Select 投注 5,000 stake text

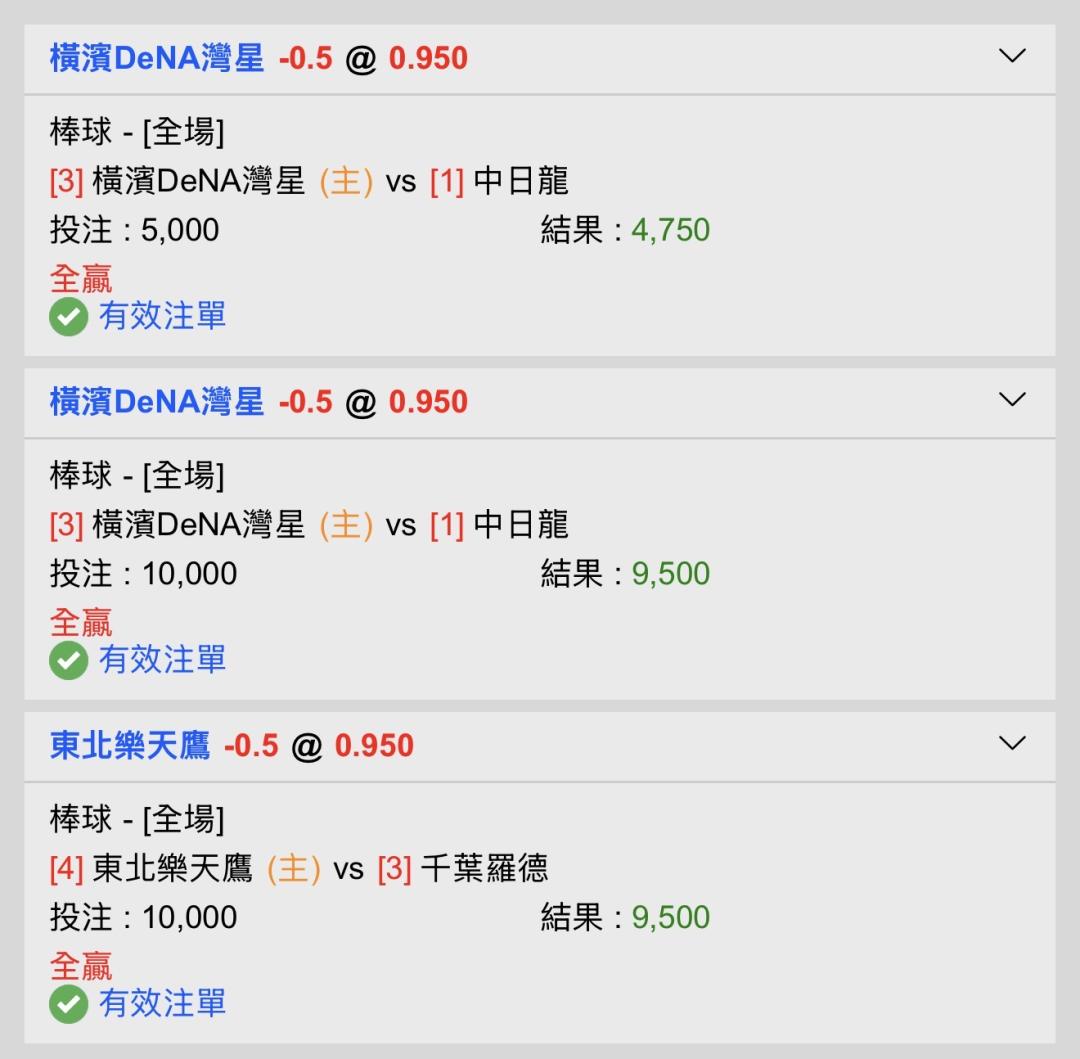[134, 230]
